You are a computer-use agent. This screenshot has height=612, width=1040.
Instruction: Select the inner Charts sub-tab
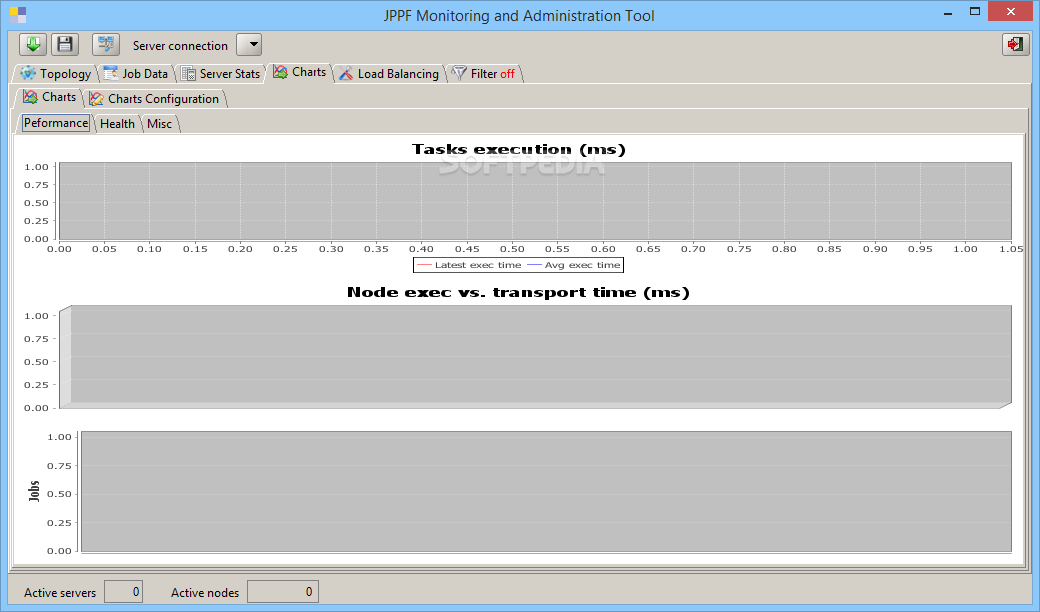tap(50, 97)
